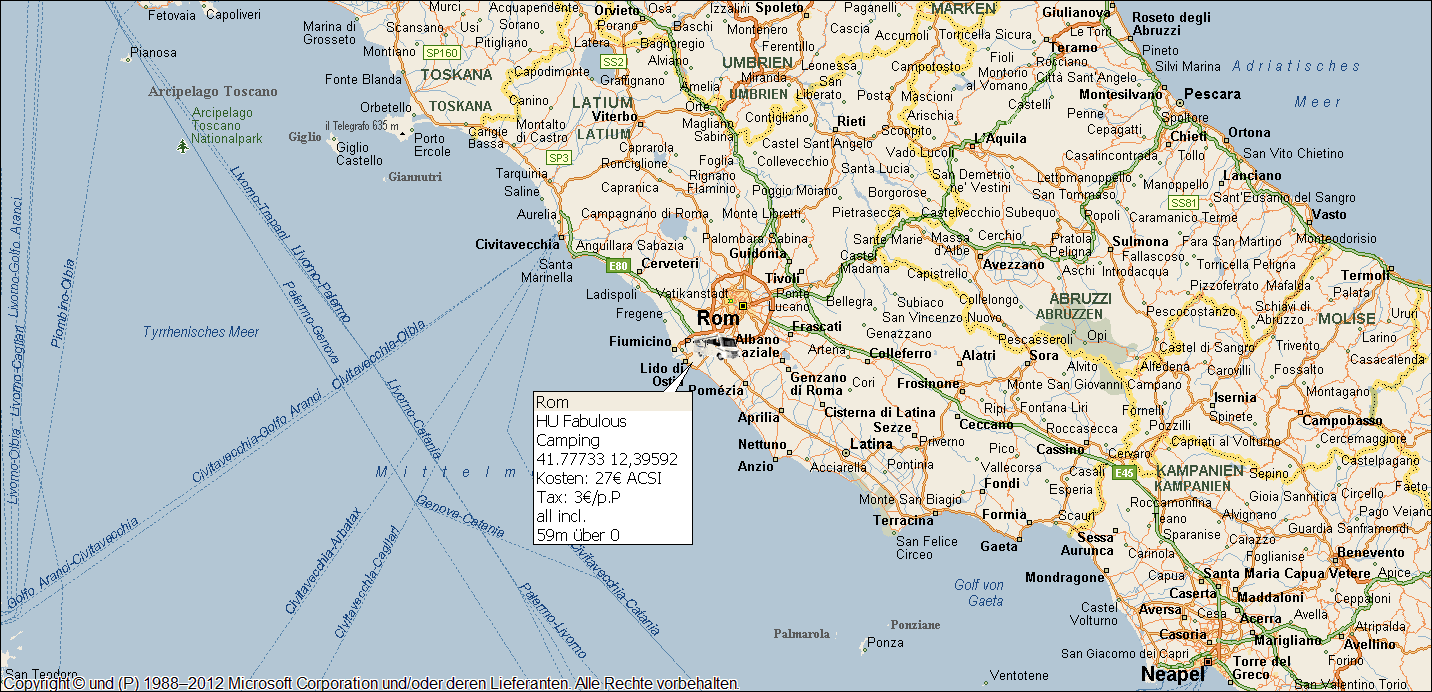Click the coordinates 41.77733 12,39592 in popup
The height and width of the screenshot is (692, 1432).
pyautogui.click(x=607, y=459)
